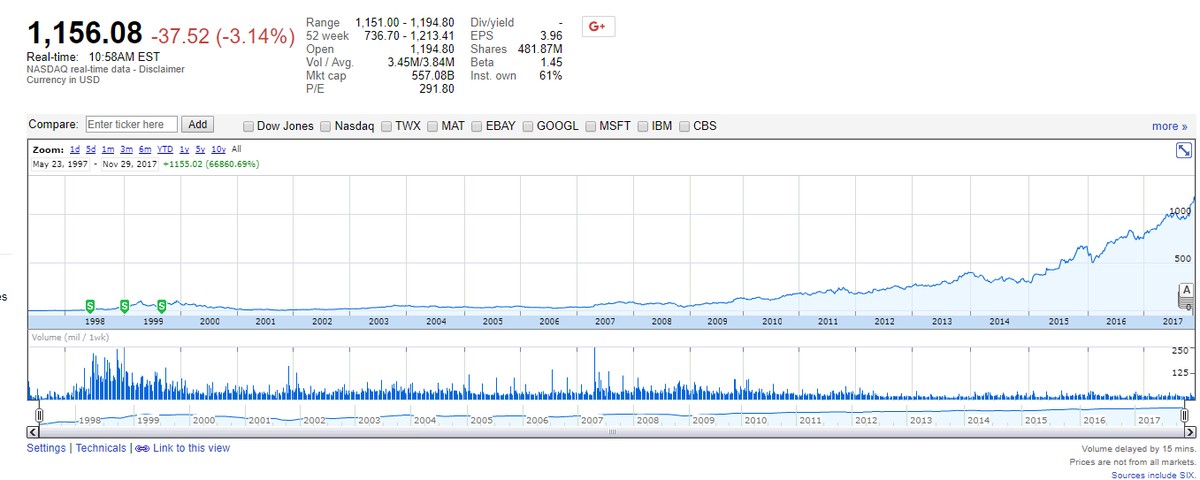Edit the end date Nov 29, 2017
1200x480 pixels.
[x=128, y=163]
